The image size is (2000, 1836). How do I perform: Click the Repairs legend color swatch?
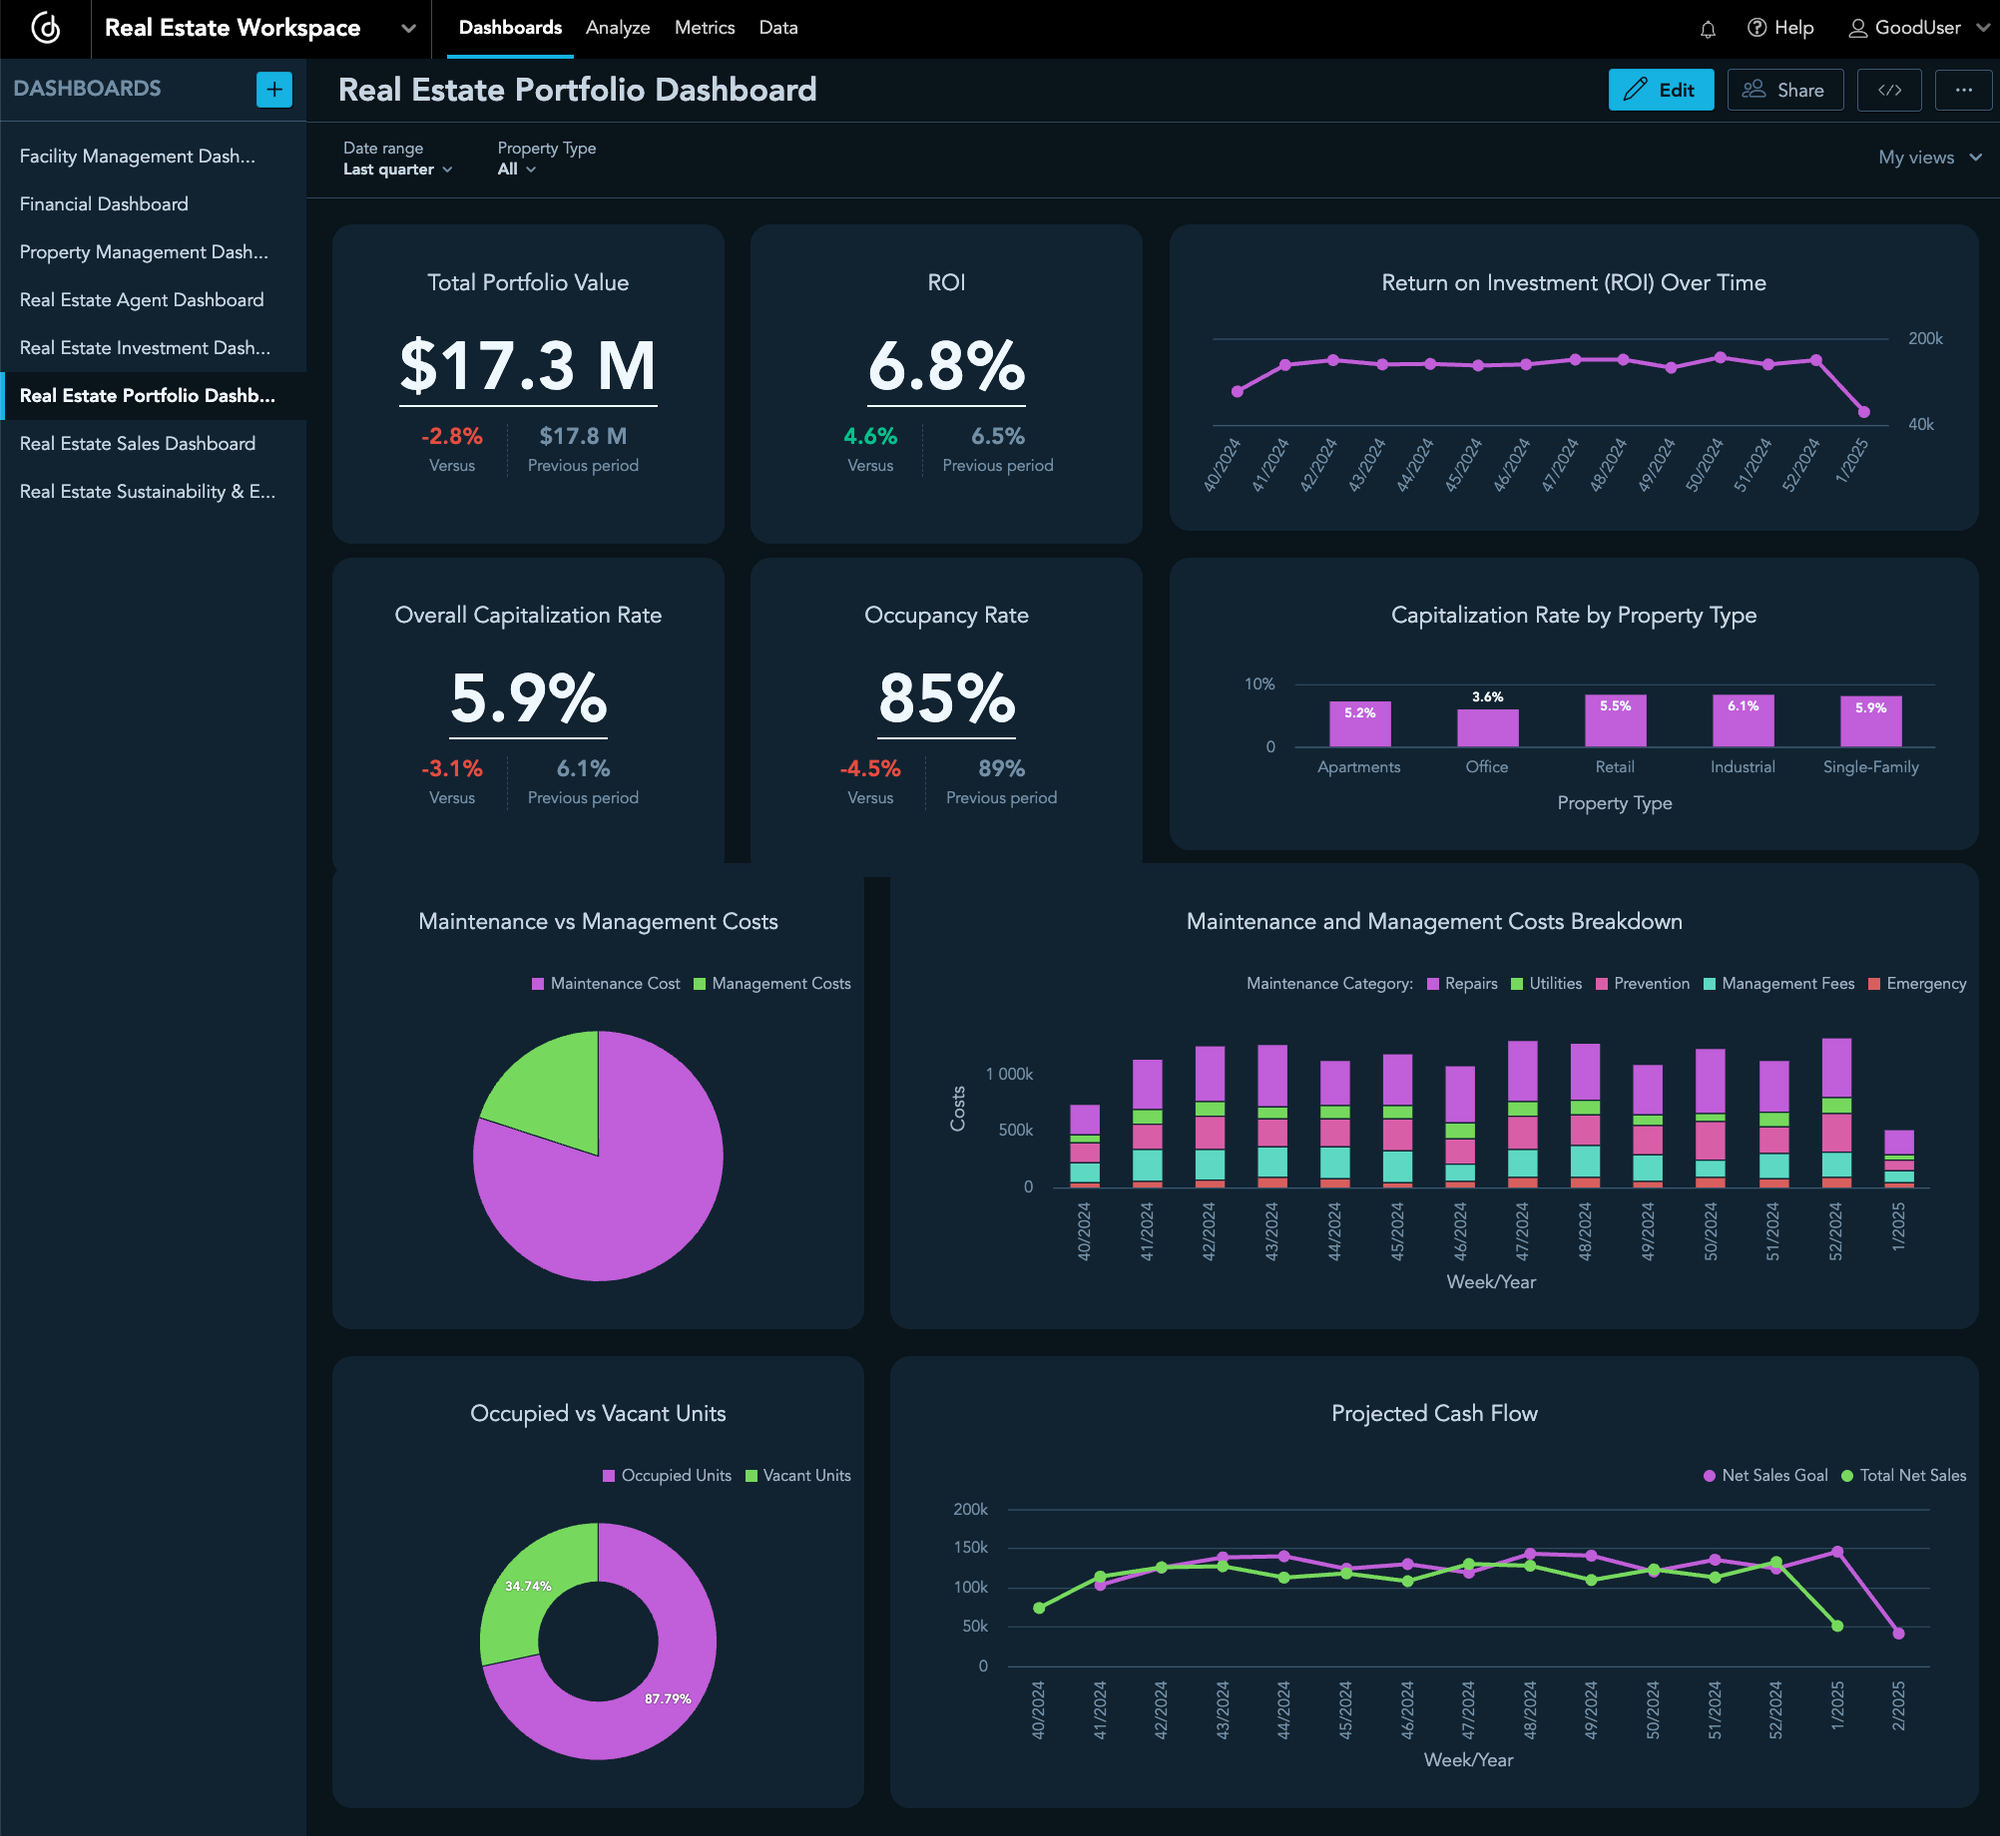coord(1432,983)
